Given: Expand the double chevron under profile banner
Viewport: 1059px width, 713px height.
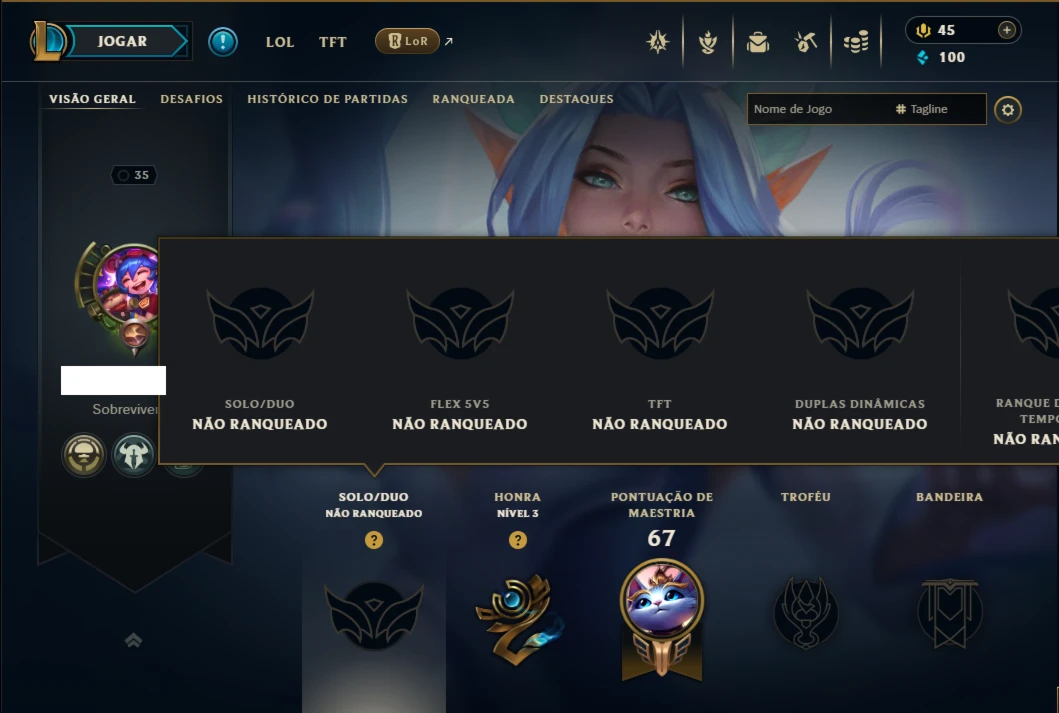Looking at the screenshot, I should [x=134, y=640].
